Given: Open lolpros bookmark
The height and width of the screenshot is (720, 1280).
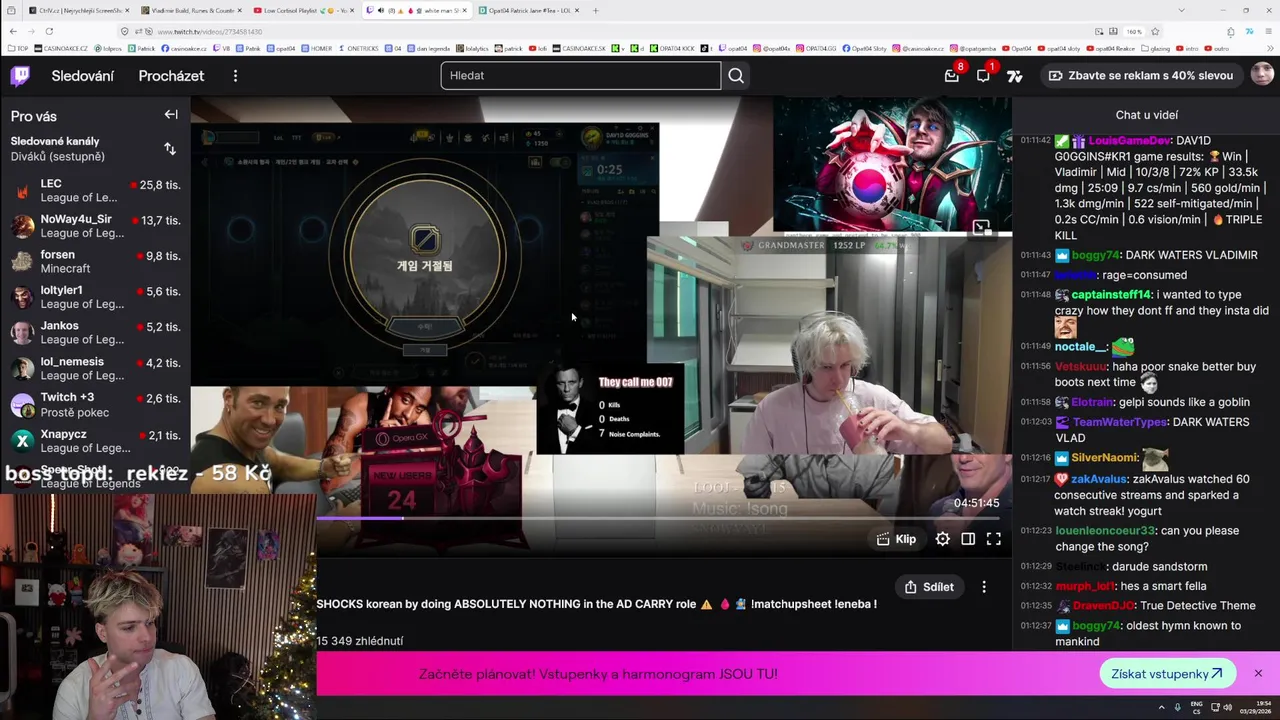Looking at the screenshot, I should tap(108, 48).
